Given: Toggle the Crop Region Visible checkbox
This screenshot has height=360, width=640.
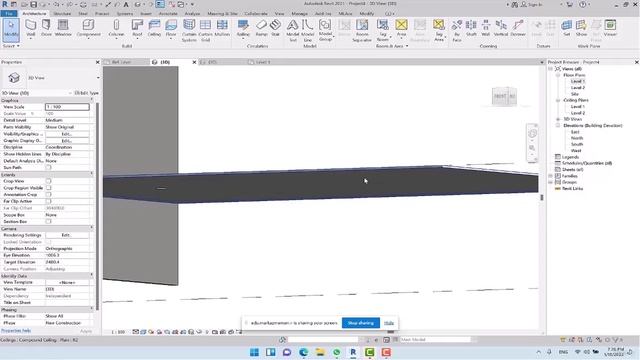Looking at the screenshot, I should tap(48, 188).
